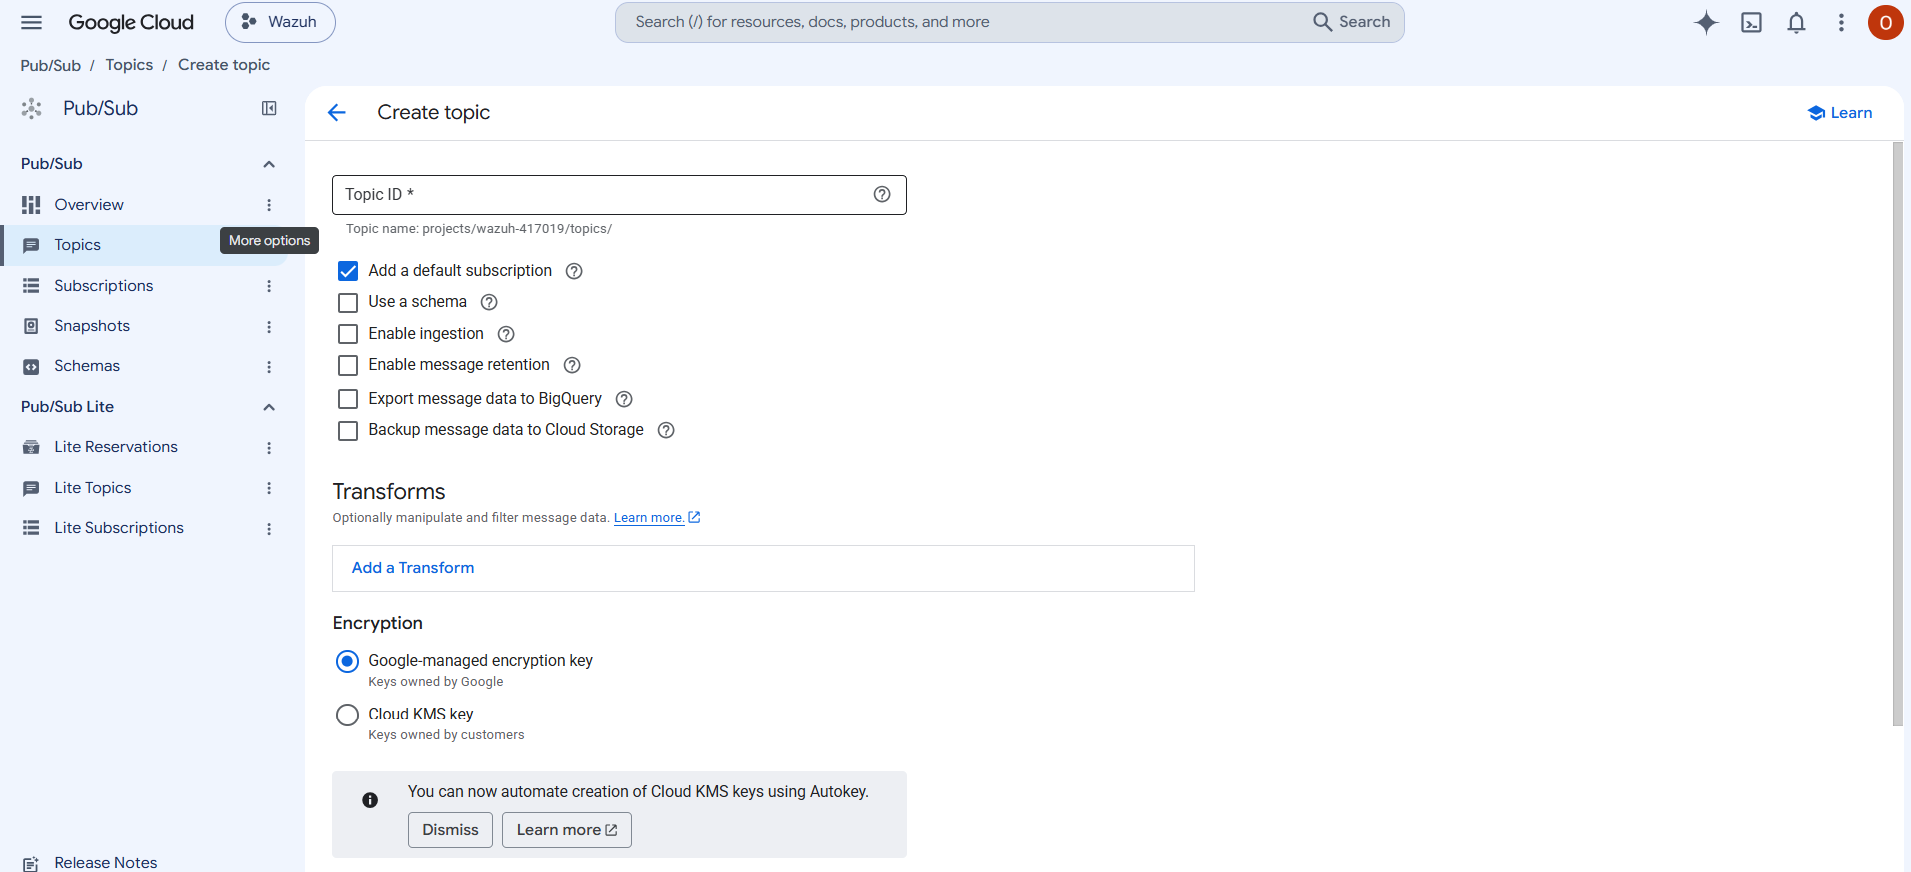Open Gemini AI assistant sparkle icon
Screen dimensions: 1911x872
[1706, 22]
